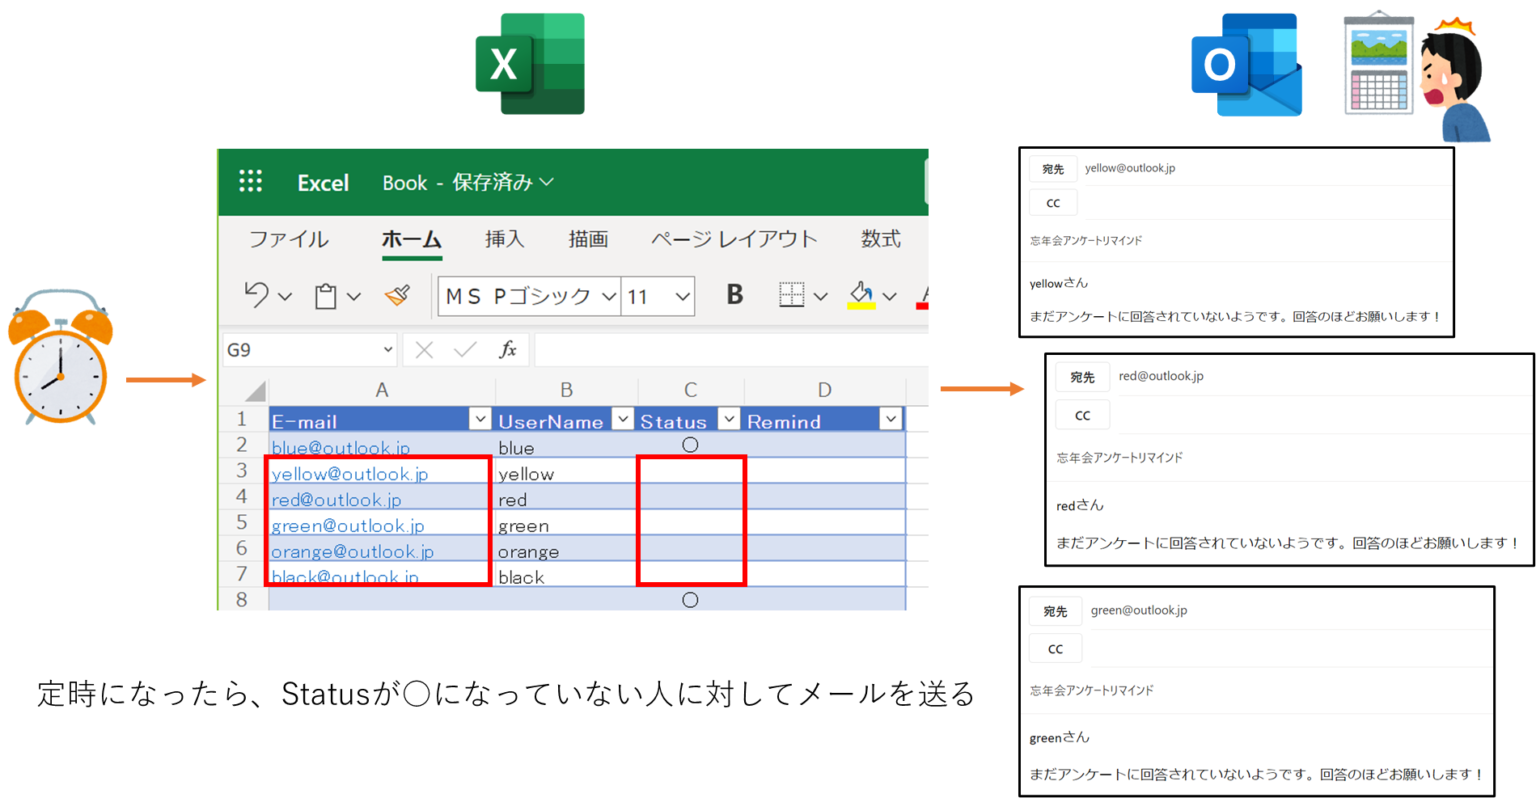Viewport: 1536px width, 798px height.
Task: Switch to the 挿入 ribbon tab
Action: pyautogui.click(x=503, y=239)
